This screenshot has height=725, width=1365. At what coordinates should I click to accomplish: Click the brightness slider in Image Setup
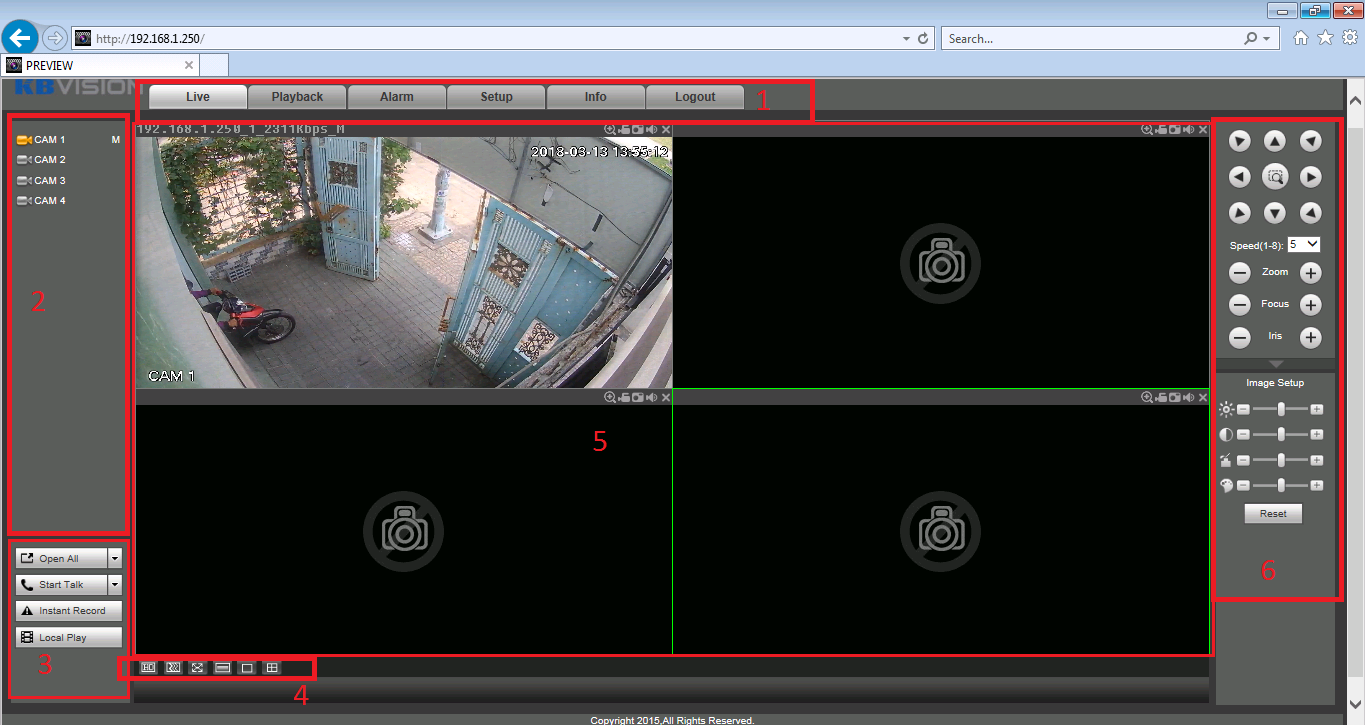pyautogui.click(x=1280, y=409)
